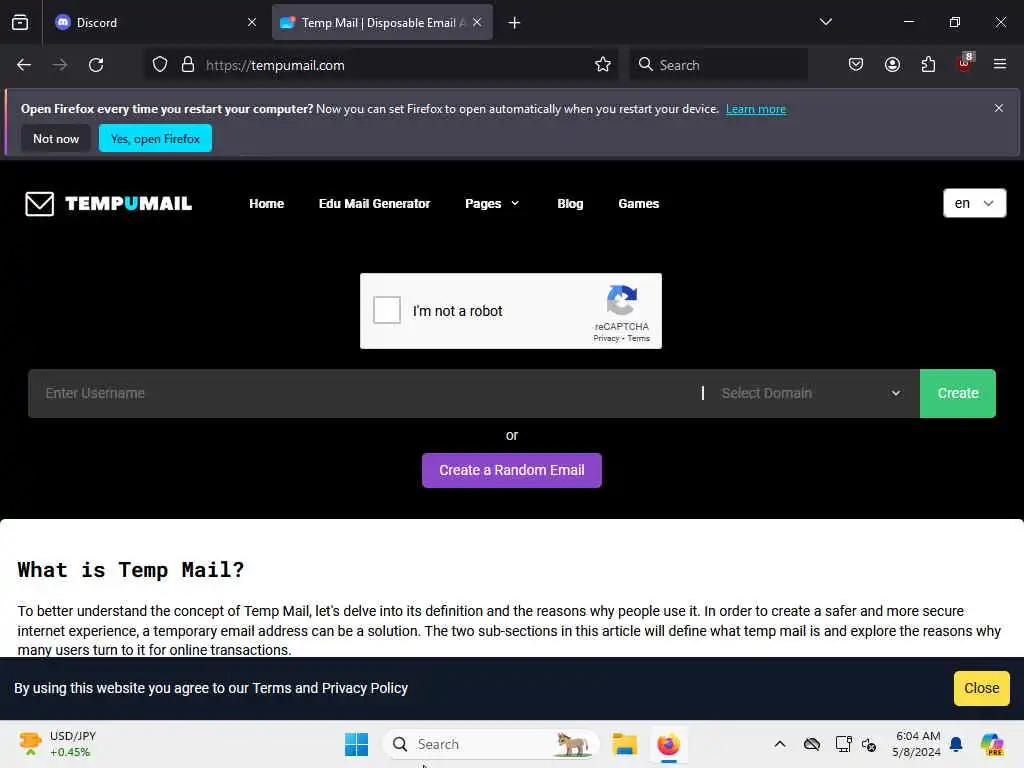Open reCAPTCHA Privacy link
Image resolution: width=1024 pixels, height=768 pixels.
tap(605, 338)
